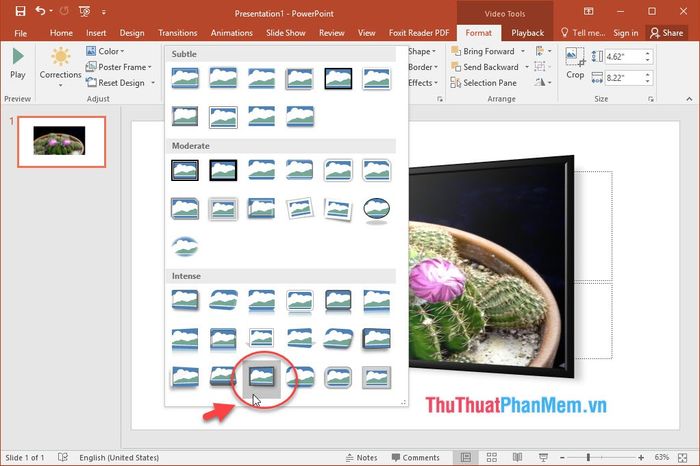The width and height of the screenshot is (700, 466).
Task: Switch to Slide Sorter view
Action: coord(492,458)
